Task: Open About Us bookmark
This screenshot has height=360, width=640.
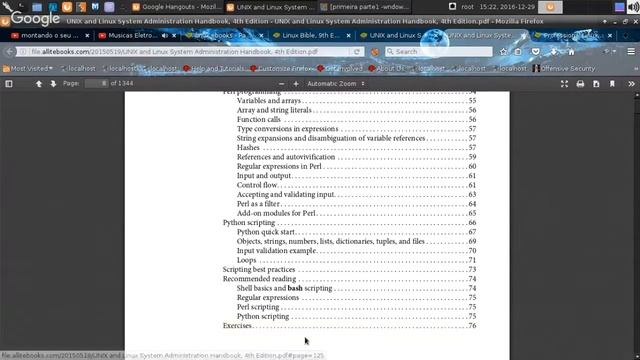Action: (x=387, y=69)
